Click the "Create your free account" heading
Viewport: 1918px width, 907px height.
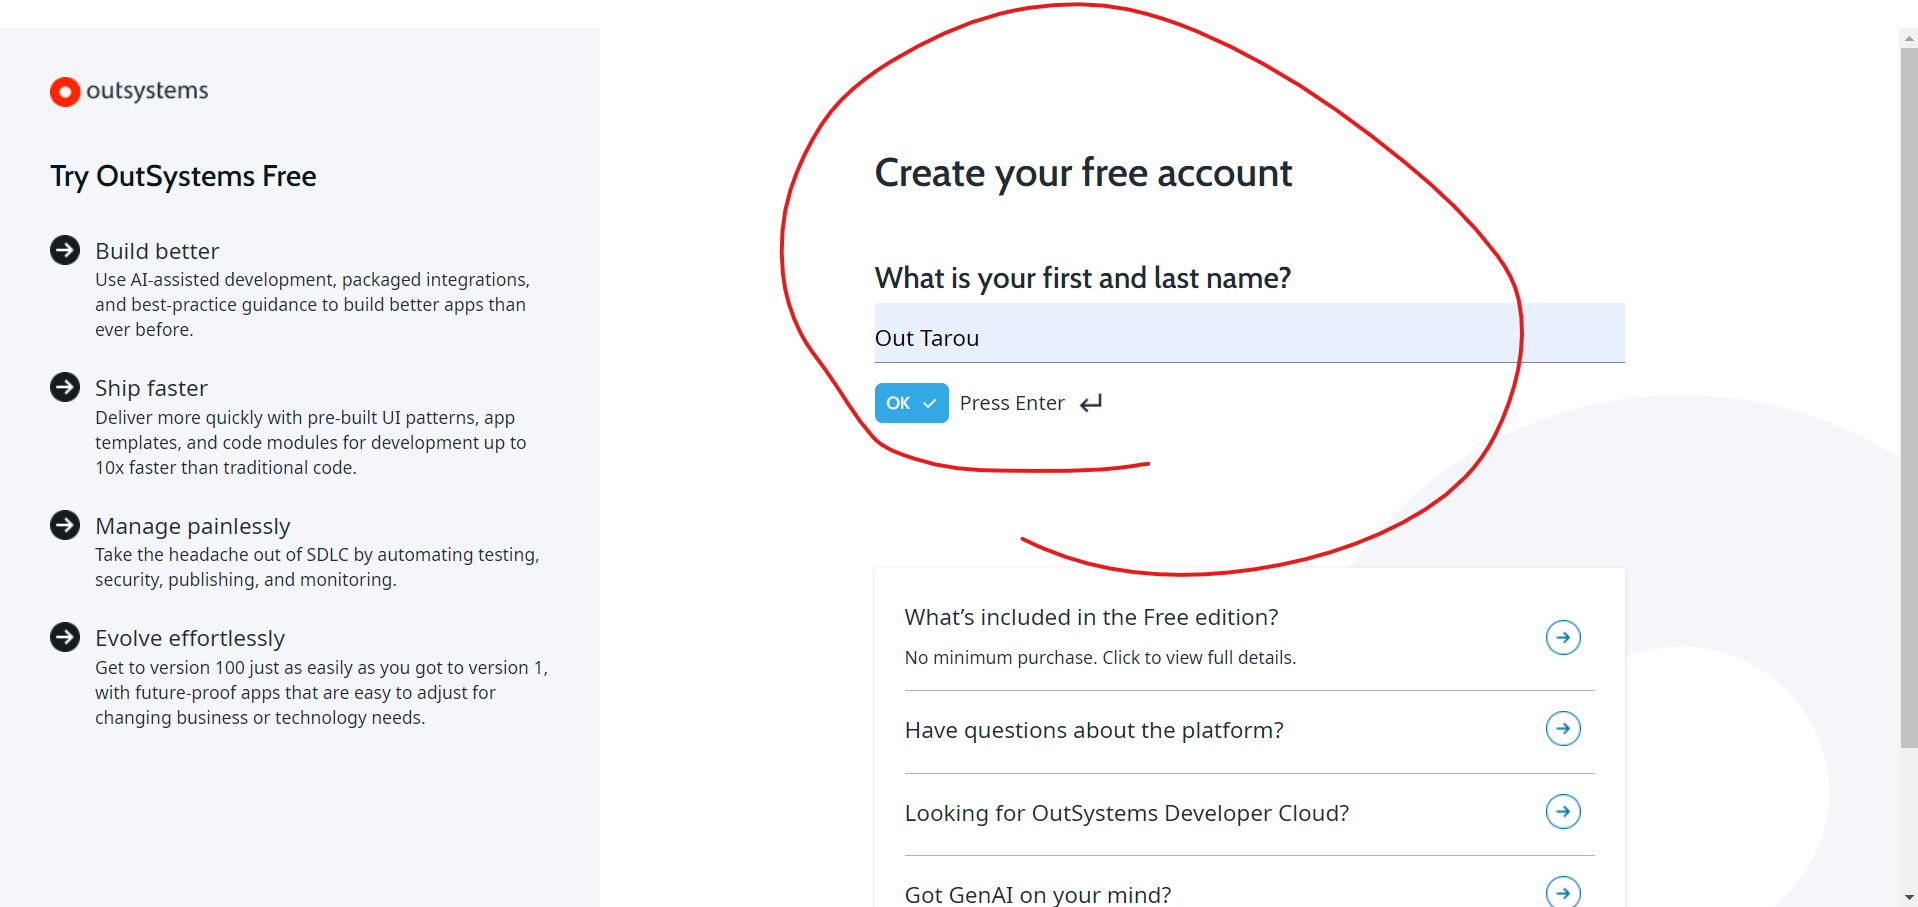(x=1083, y=174)
